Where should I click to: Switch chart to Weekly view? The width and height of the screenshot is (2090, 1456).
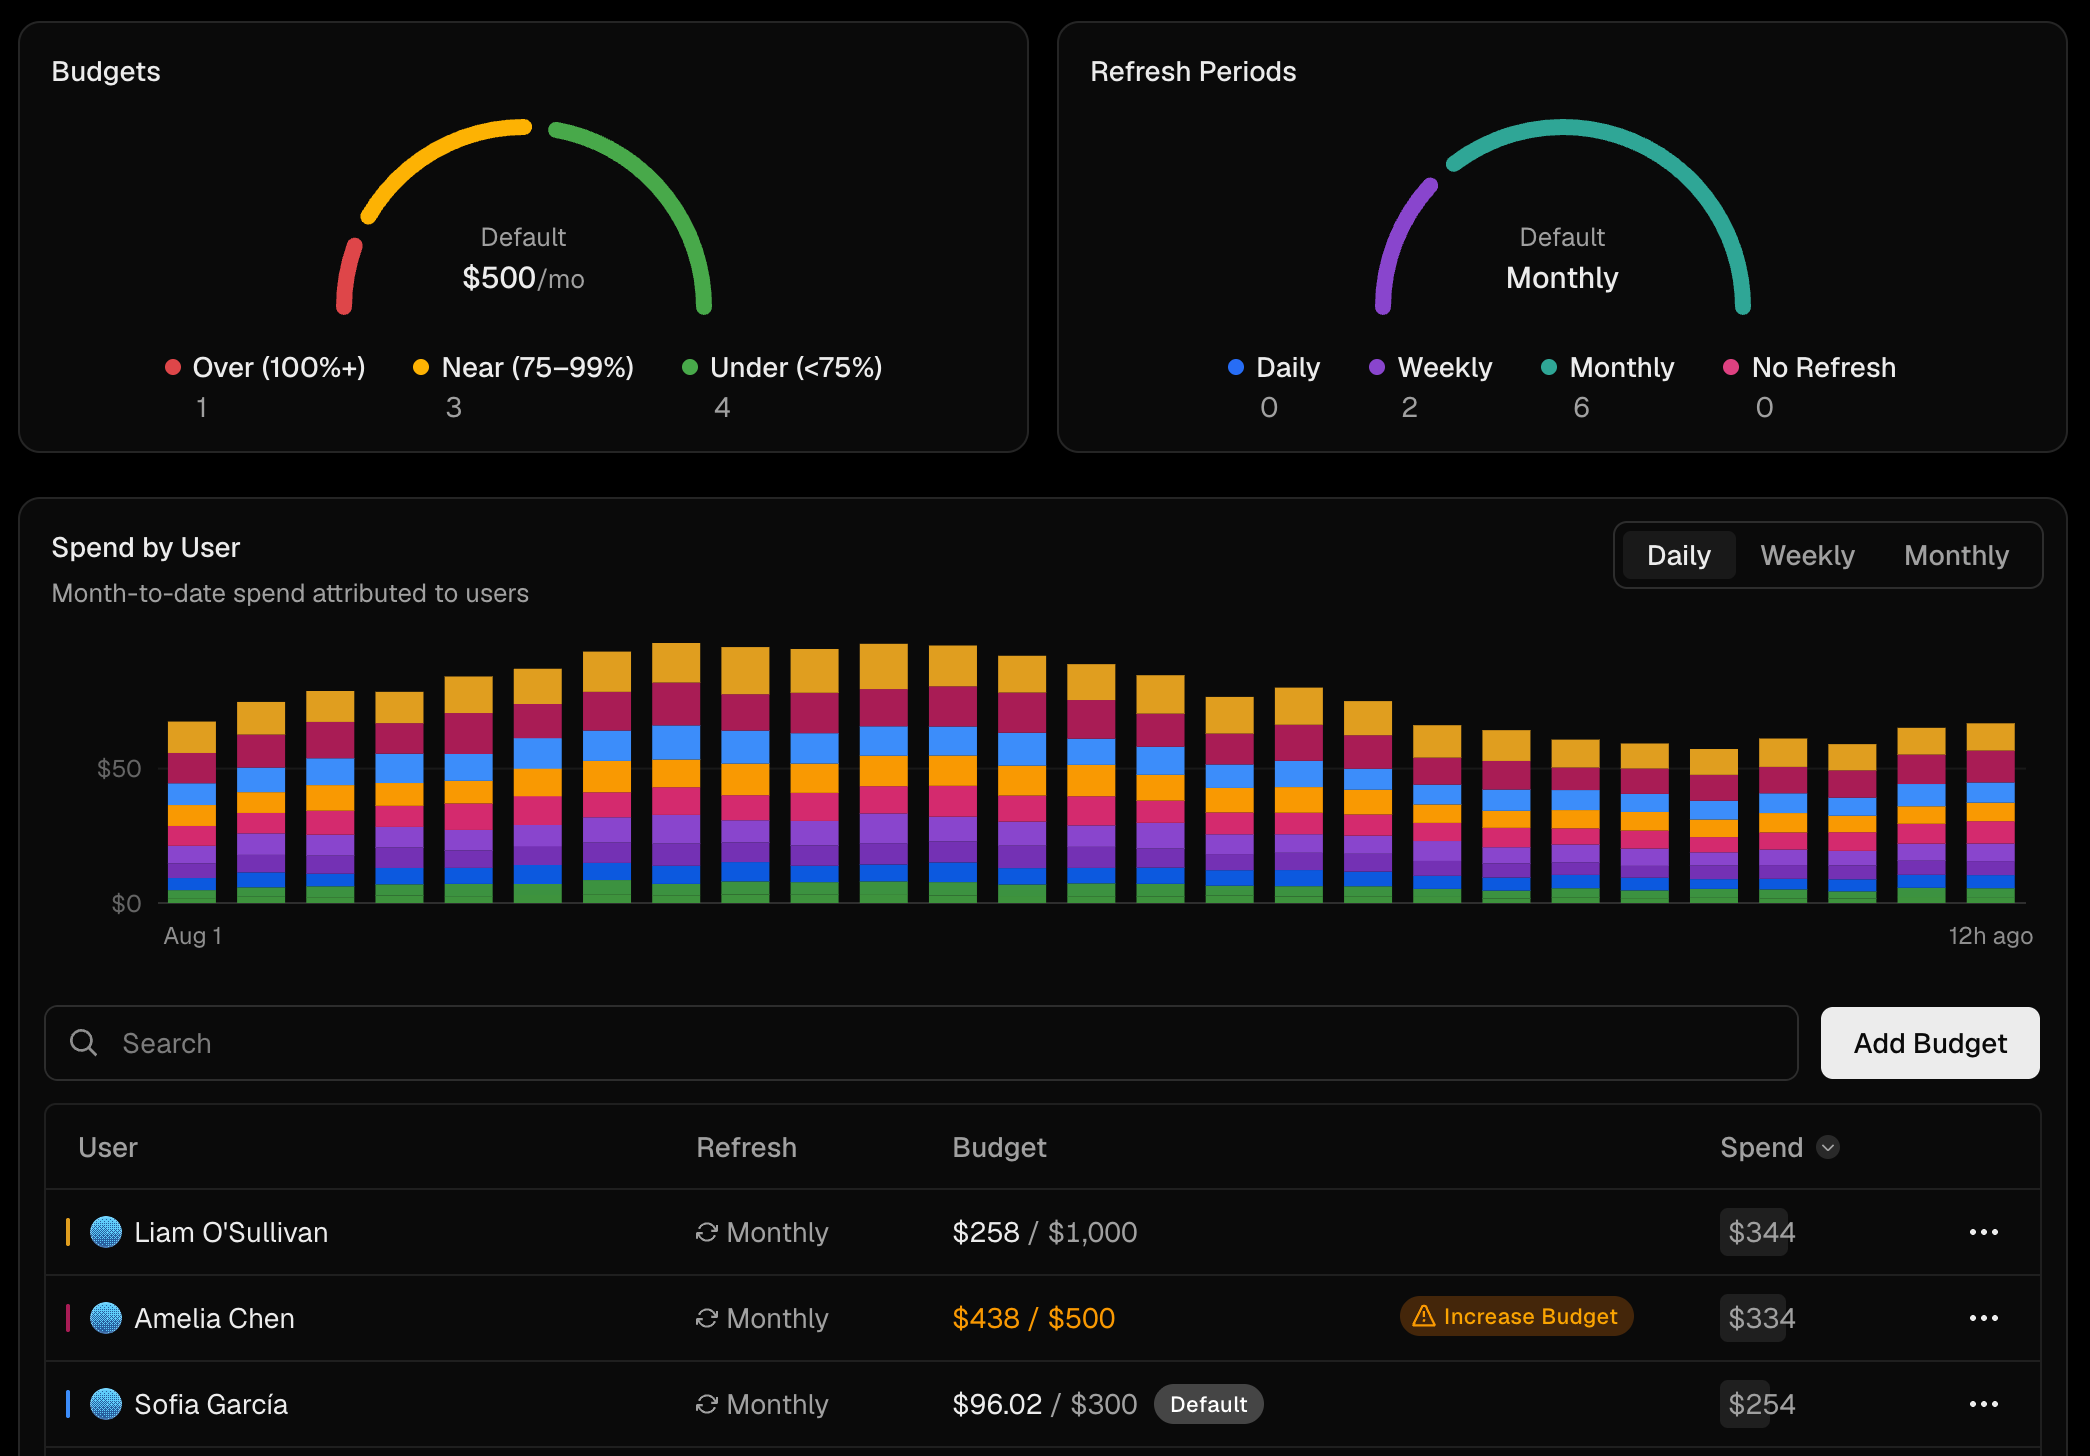[x=1807, y=555]
